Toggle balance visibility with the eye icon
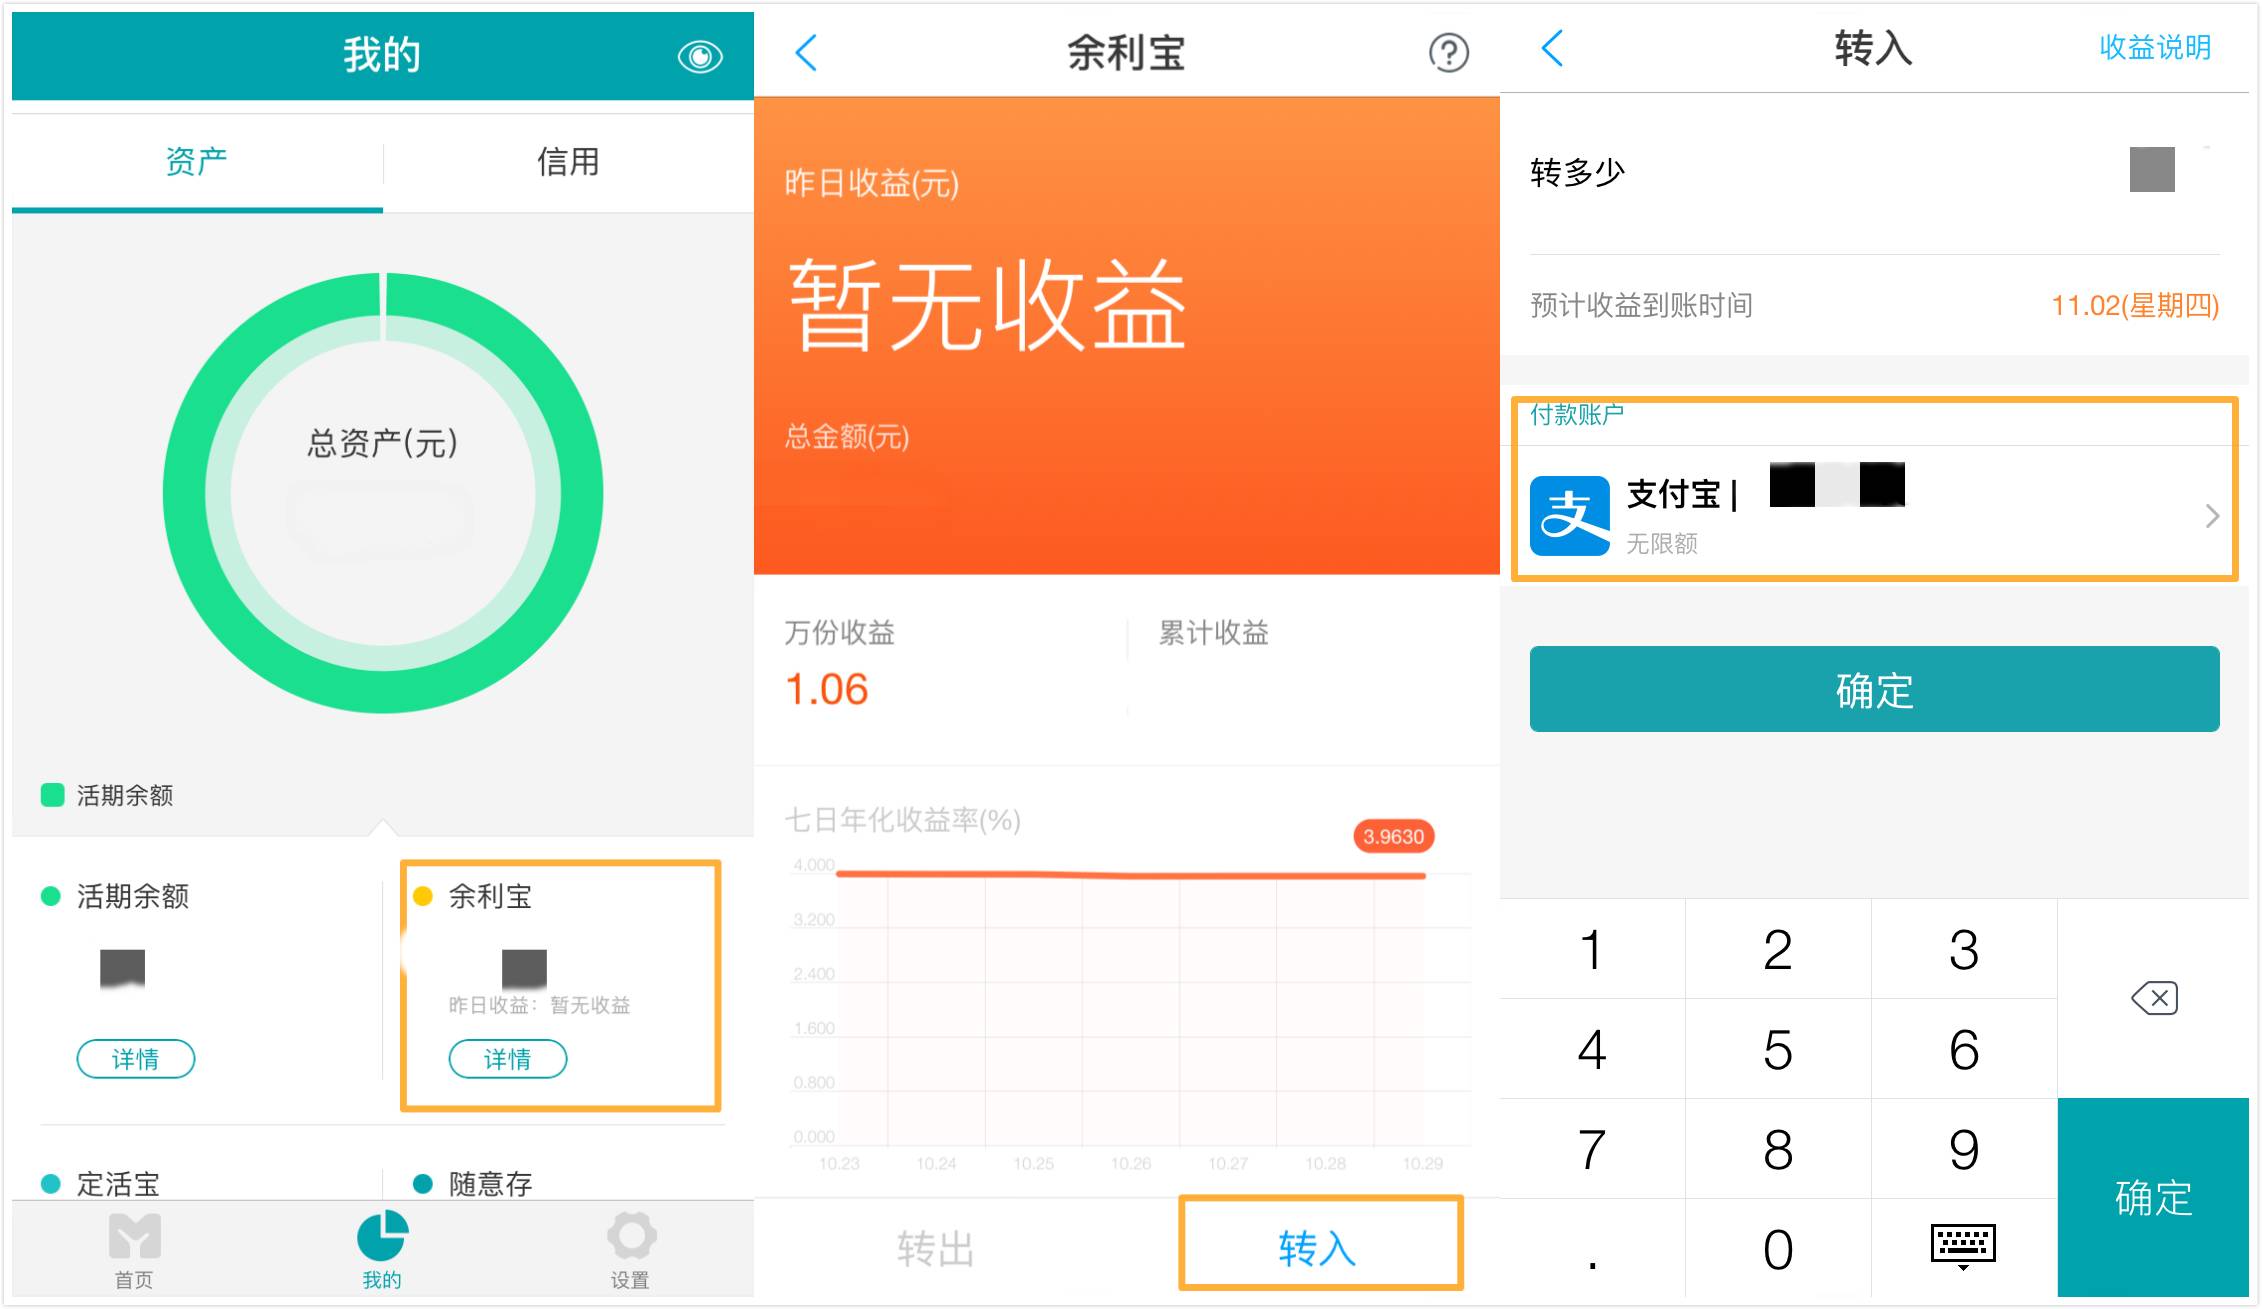Image resolution: width=2262 pixels, height=1309 pixels. tap(700, 57)
